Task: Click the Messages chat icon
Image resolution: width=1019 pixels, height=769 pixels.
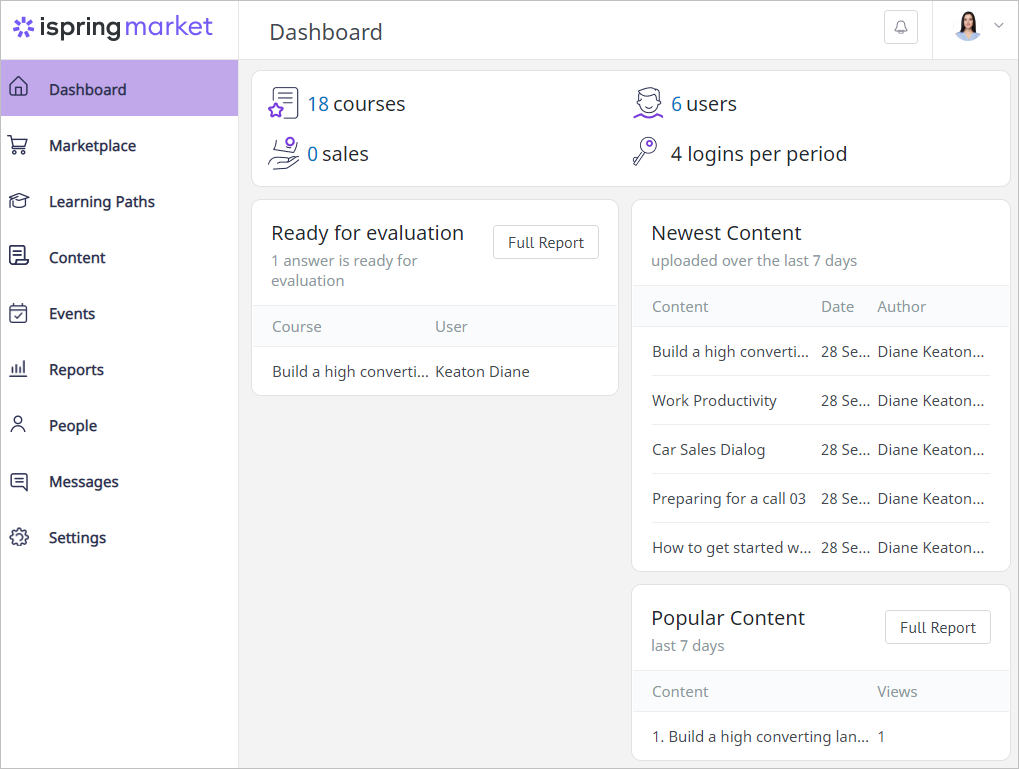Action: 18,481
